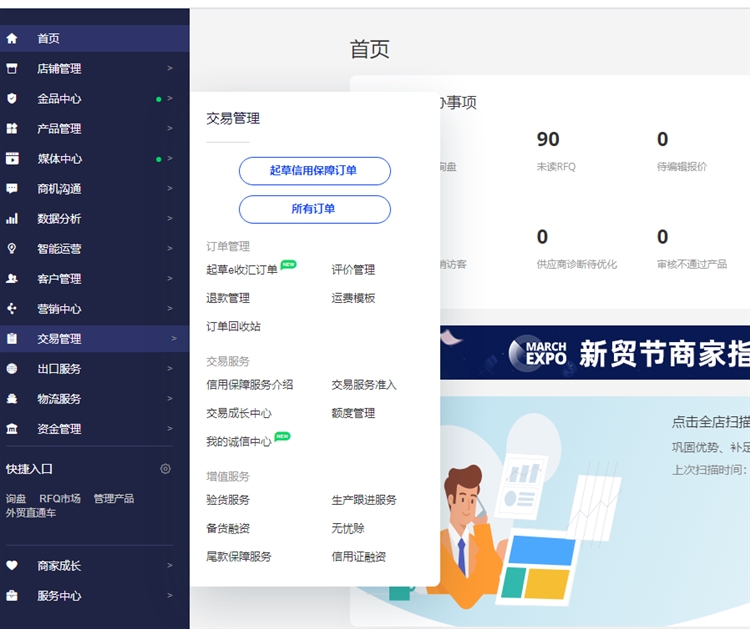
Task: Expand the 商家成长 chevron arrow
Action: click(x=170, y=565)
